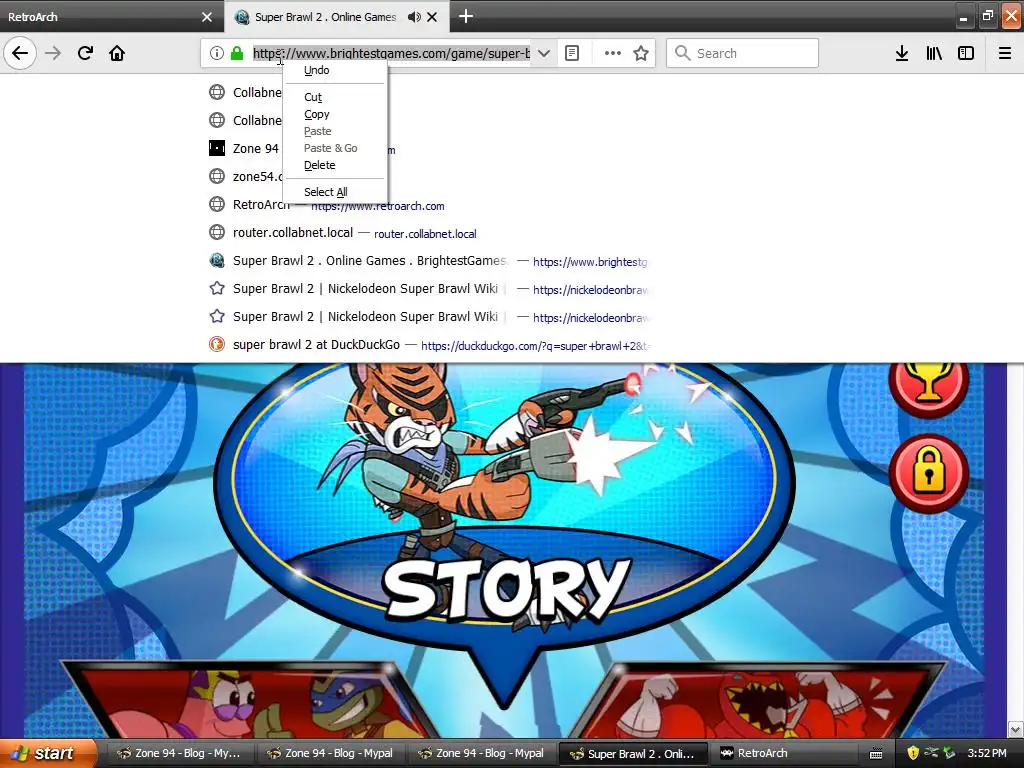The image size is (1024, 768).
Task: Open the downloads panel
Action: pyautogui.click(x=902, y=53)
